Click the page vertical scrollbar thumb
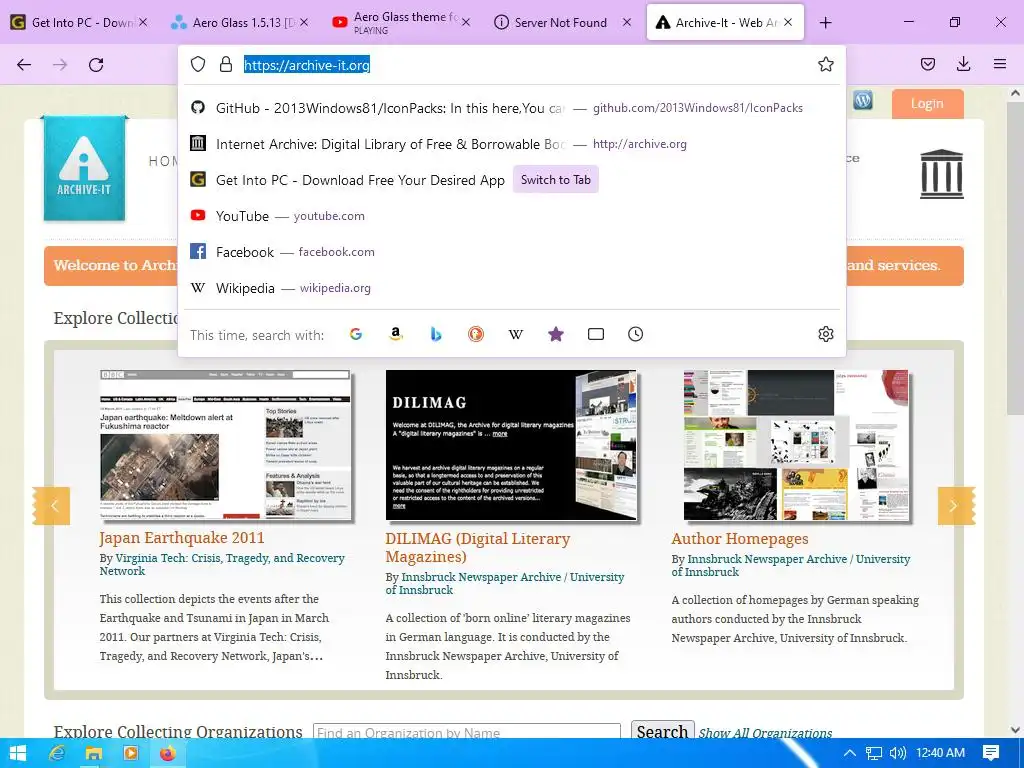 1015,258
